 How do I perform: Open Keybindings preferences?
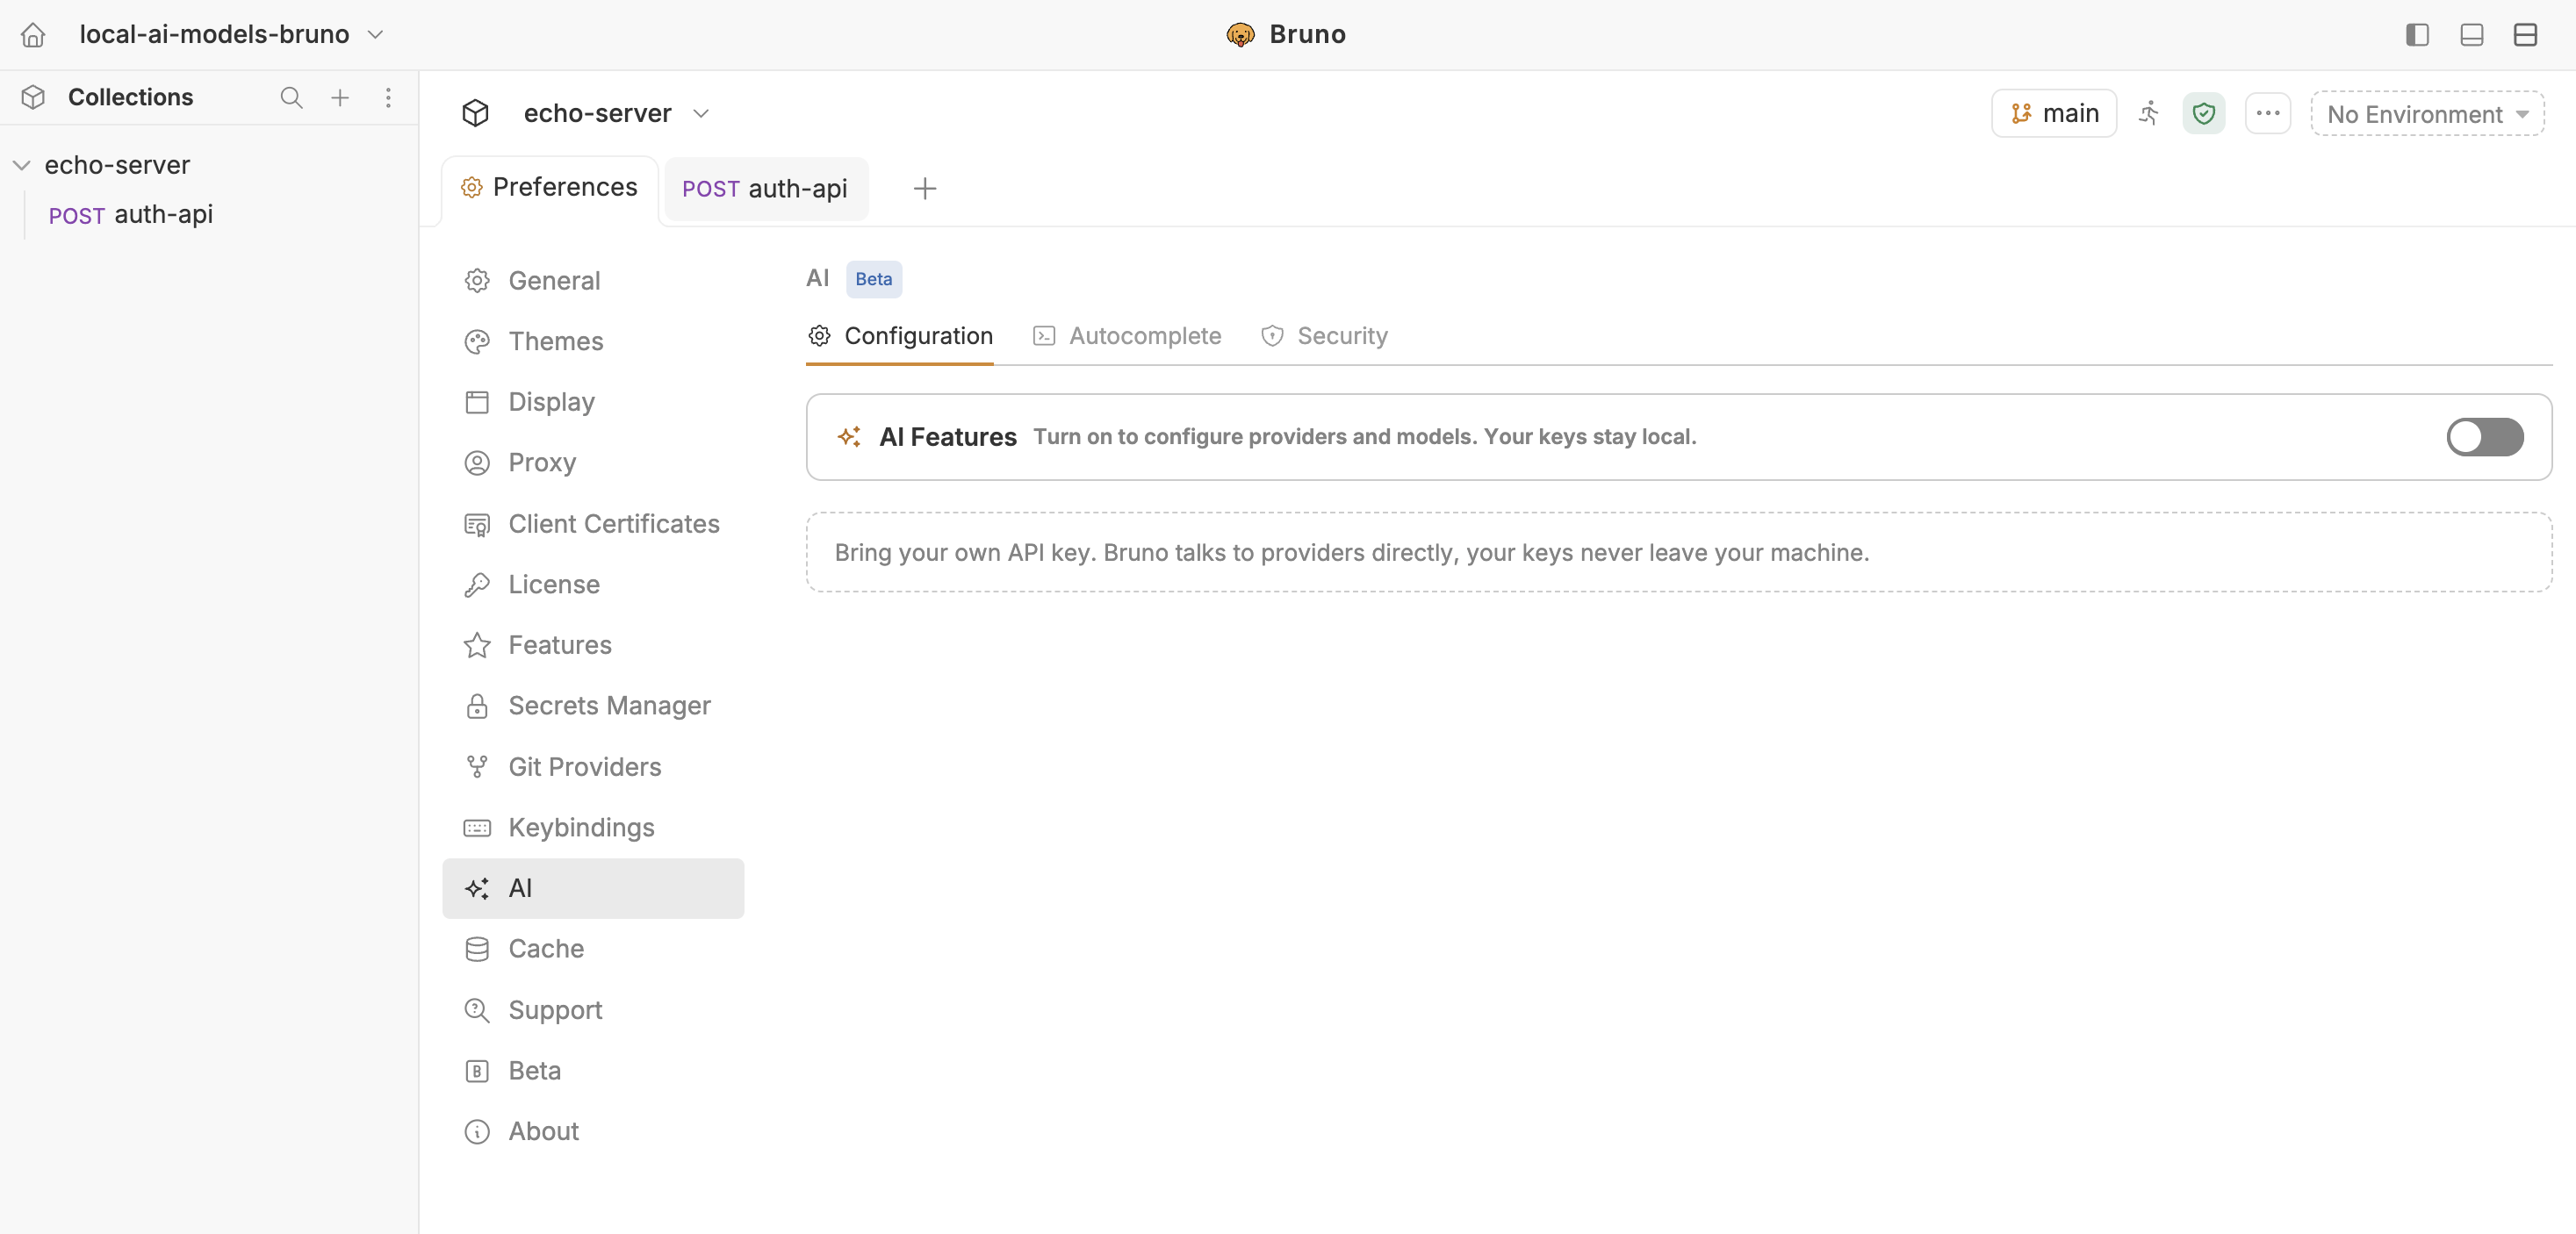tap(593, 828)
